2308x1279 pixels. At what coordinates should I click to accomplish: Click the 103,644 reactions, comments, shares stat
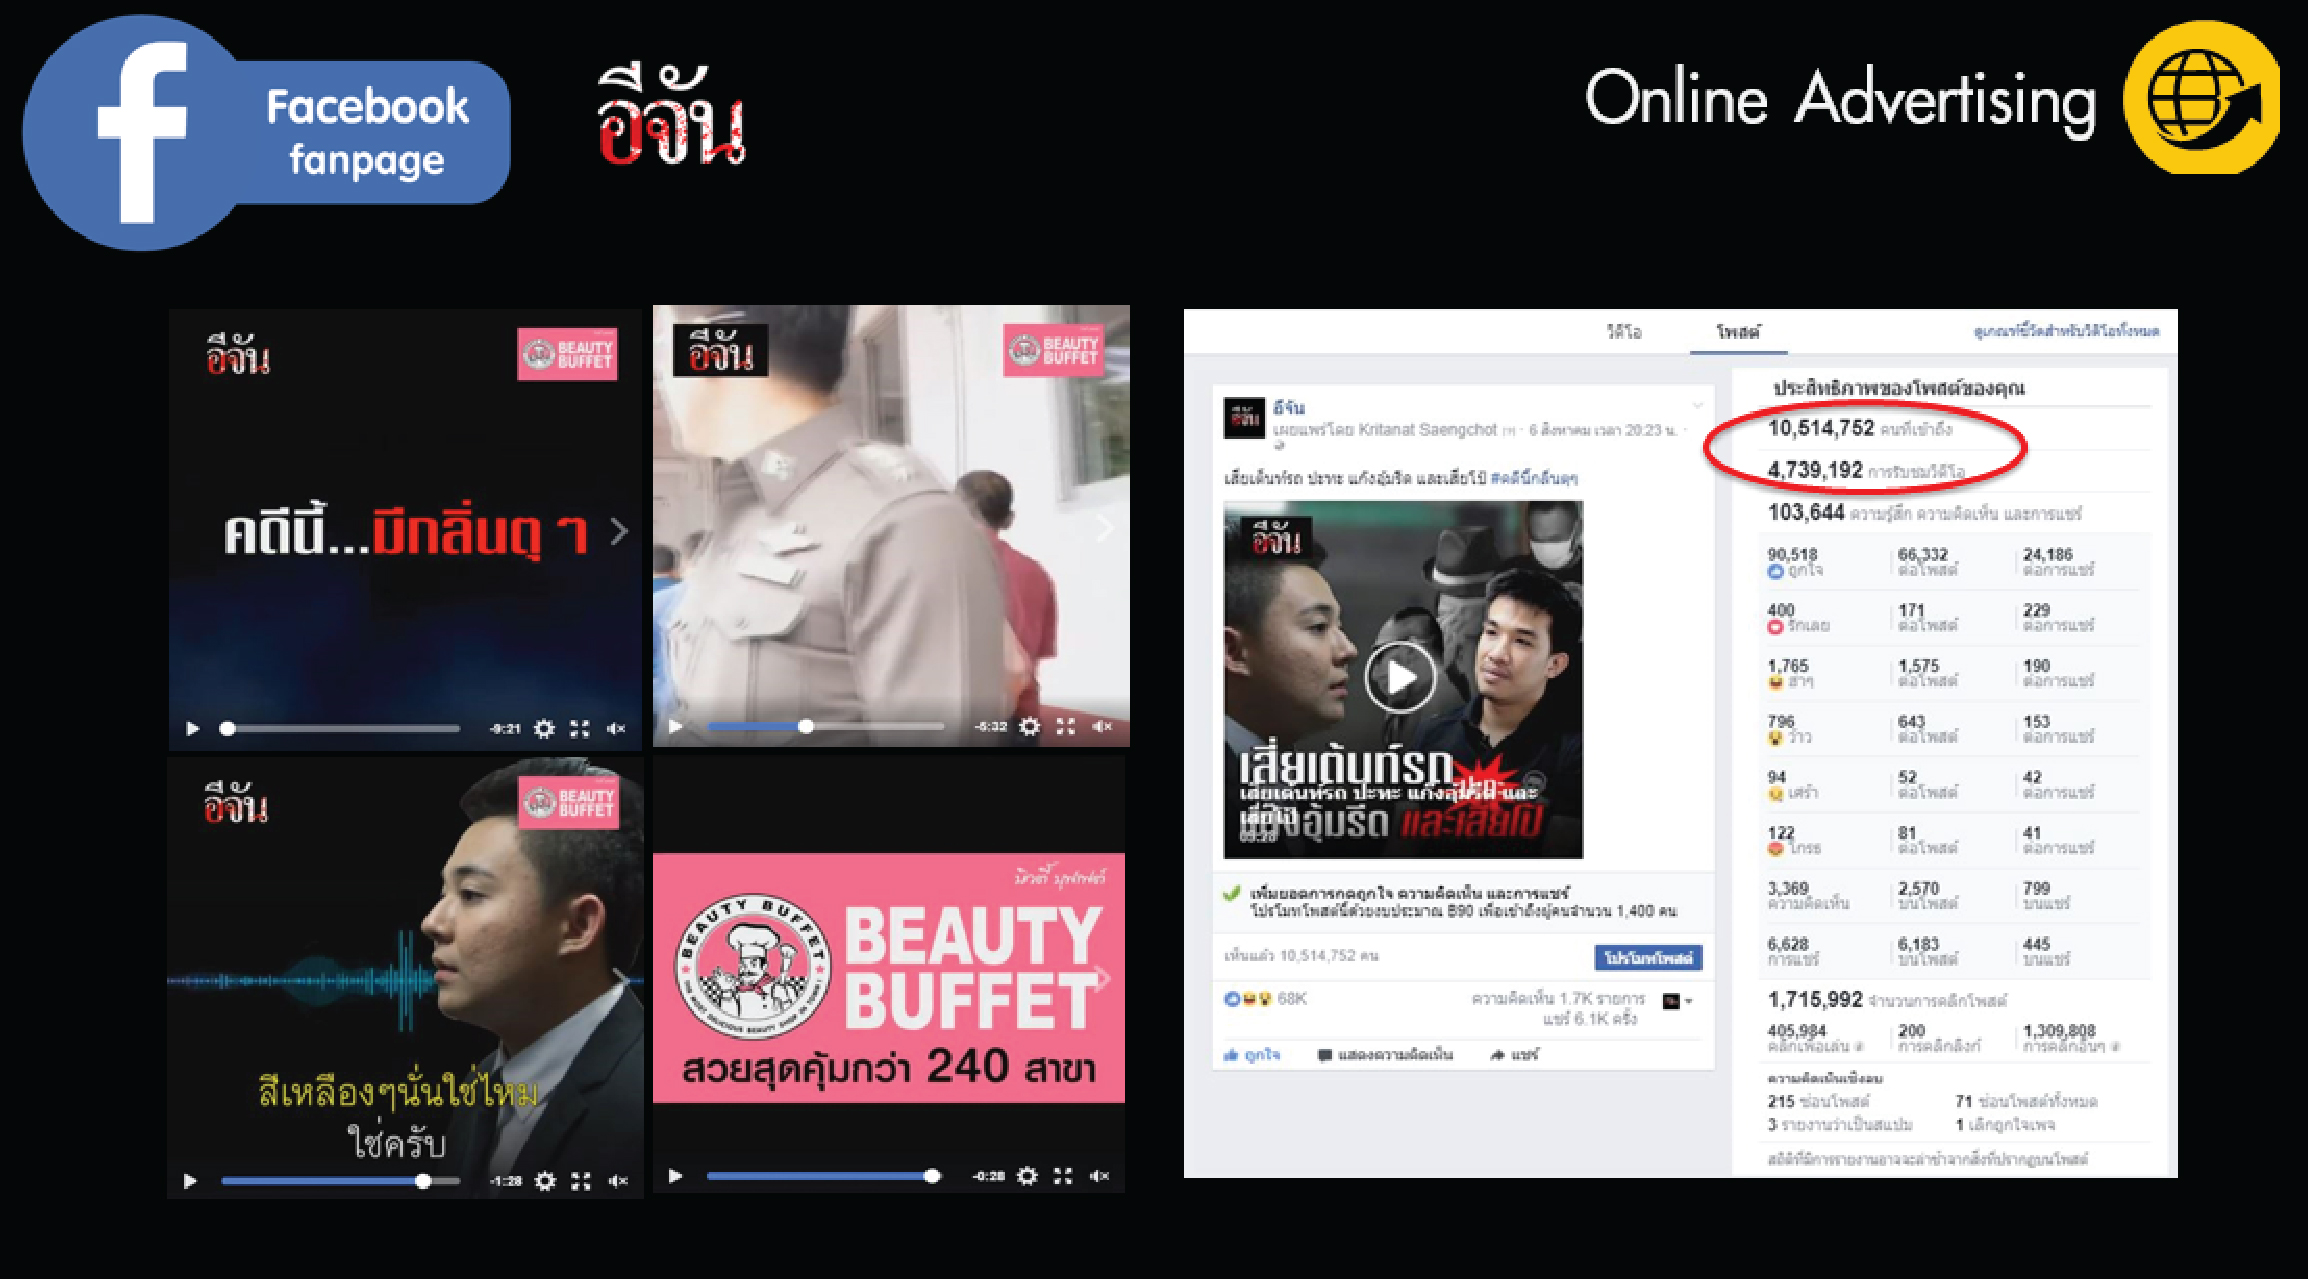[1924, 513]
